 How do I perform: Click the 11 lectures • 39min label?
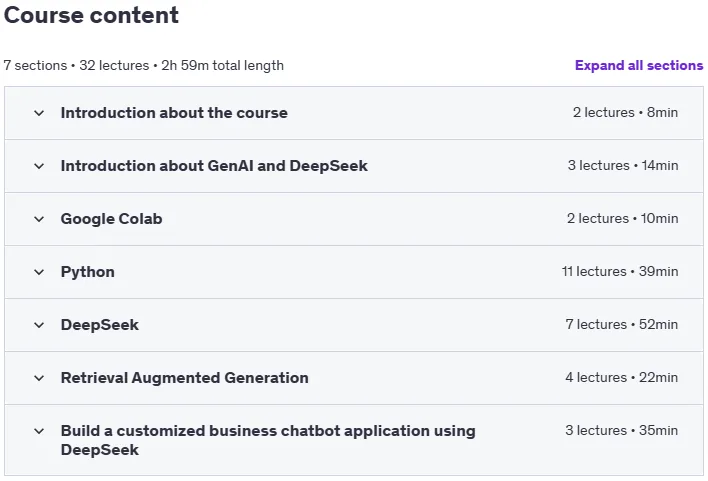click(620, 271)
